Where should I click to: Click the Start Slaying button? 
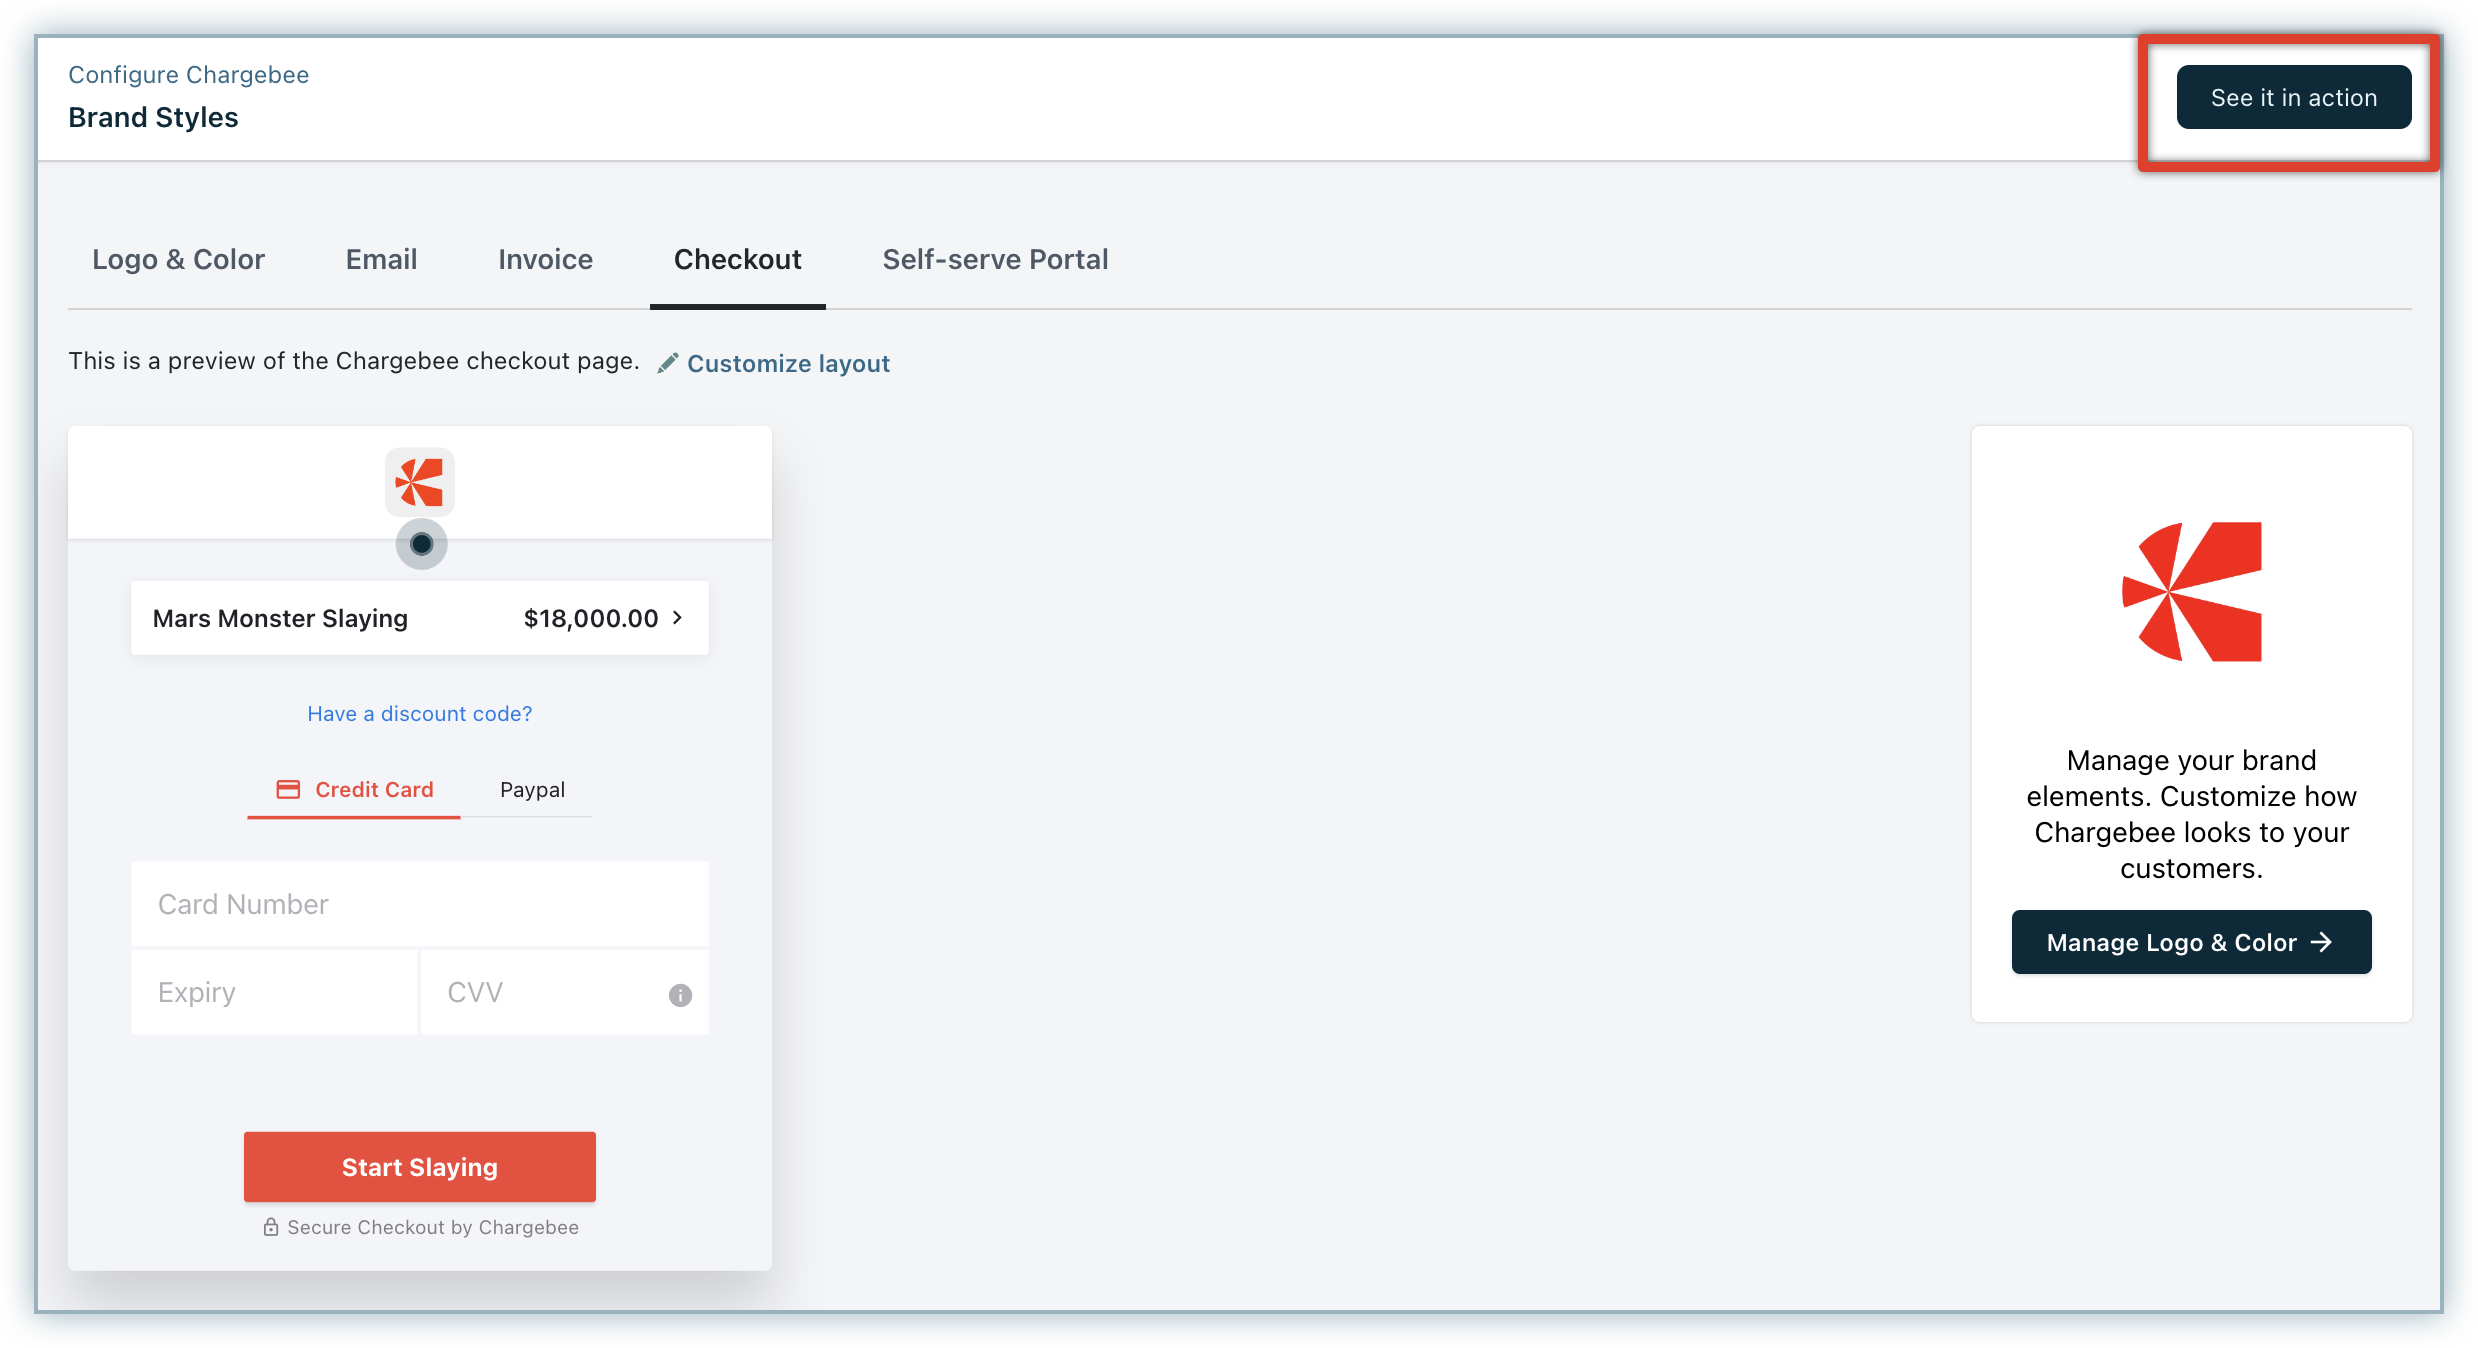pos(420,1167)
